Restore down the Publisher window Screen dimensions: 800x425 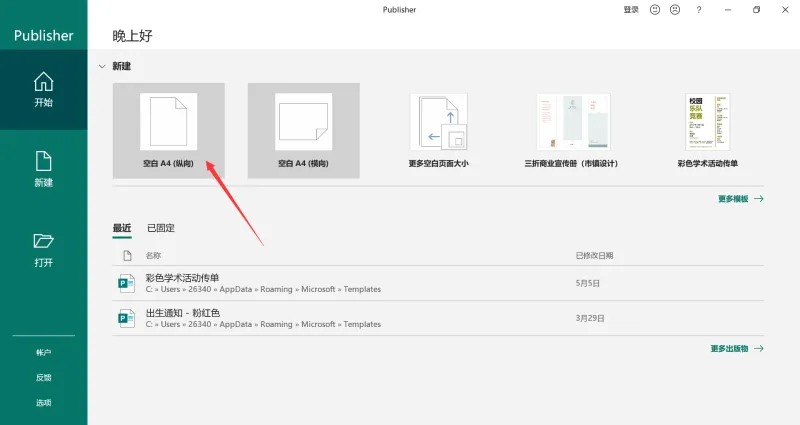(757, 10)
